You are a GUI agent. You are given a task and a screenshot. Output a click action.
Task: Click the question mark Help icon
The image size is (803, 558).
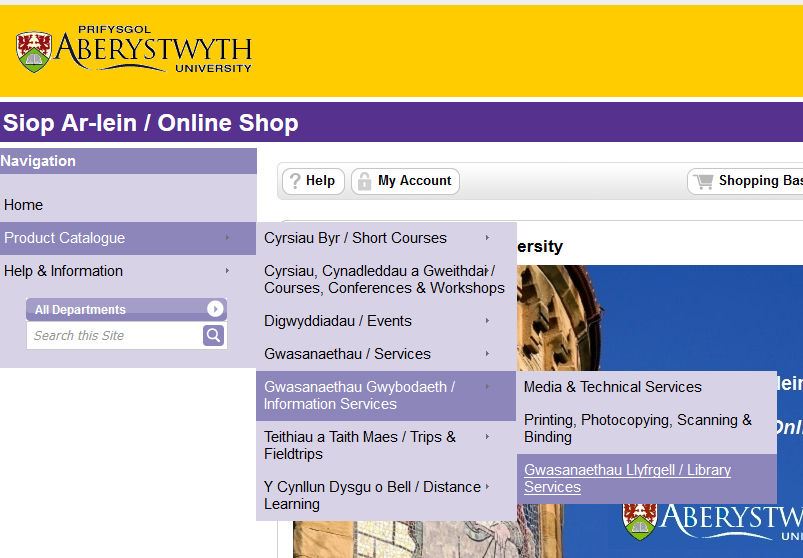coord(295,181)
